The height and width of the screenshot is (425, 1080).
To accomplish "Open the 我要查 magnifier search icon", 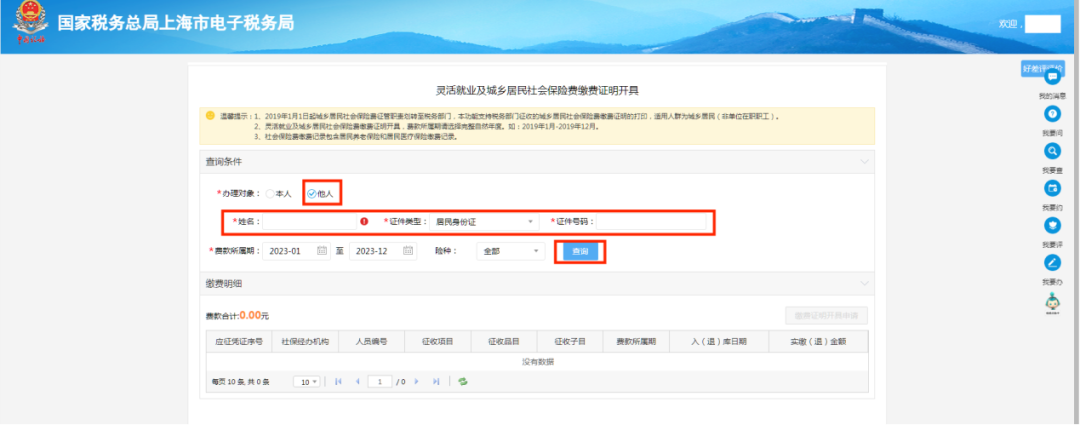I will 1052,151.
